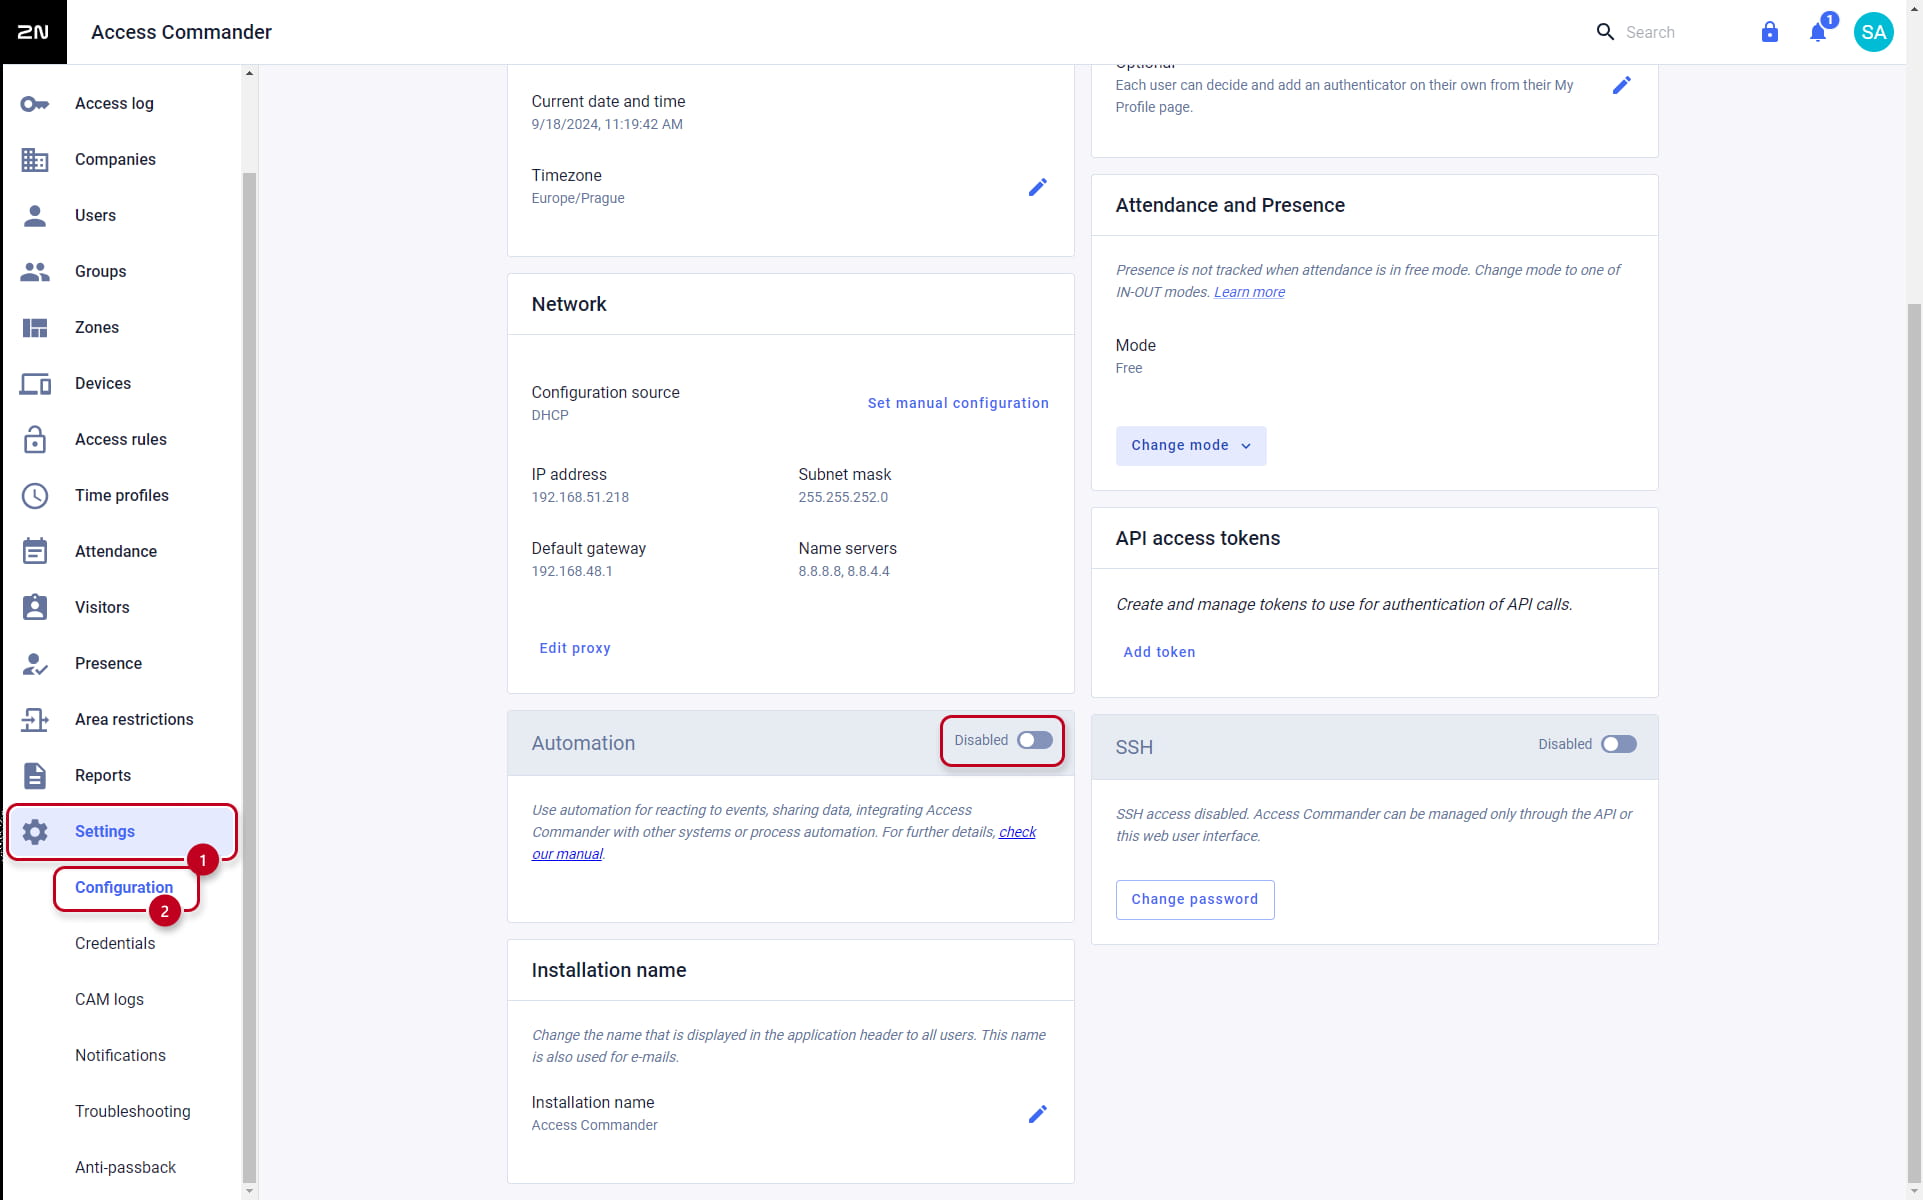The width and height of the screenshot is (1923, 1200).
Task: Click the Reports document icon
Action: (x=35, y=776)
